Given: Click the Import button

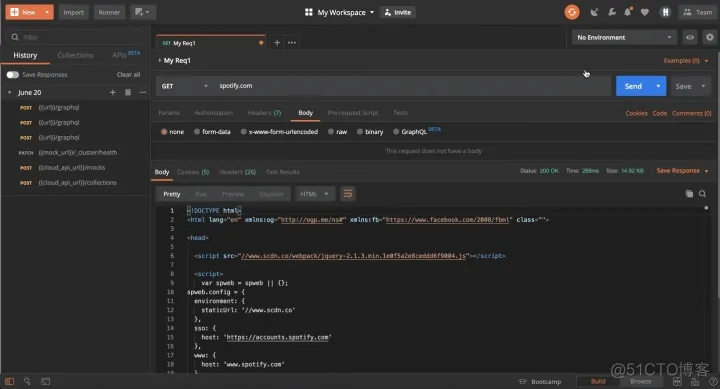Looking at the screenshot, I should 73,12.
